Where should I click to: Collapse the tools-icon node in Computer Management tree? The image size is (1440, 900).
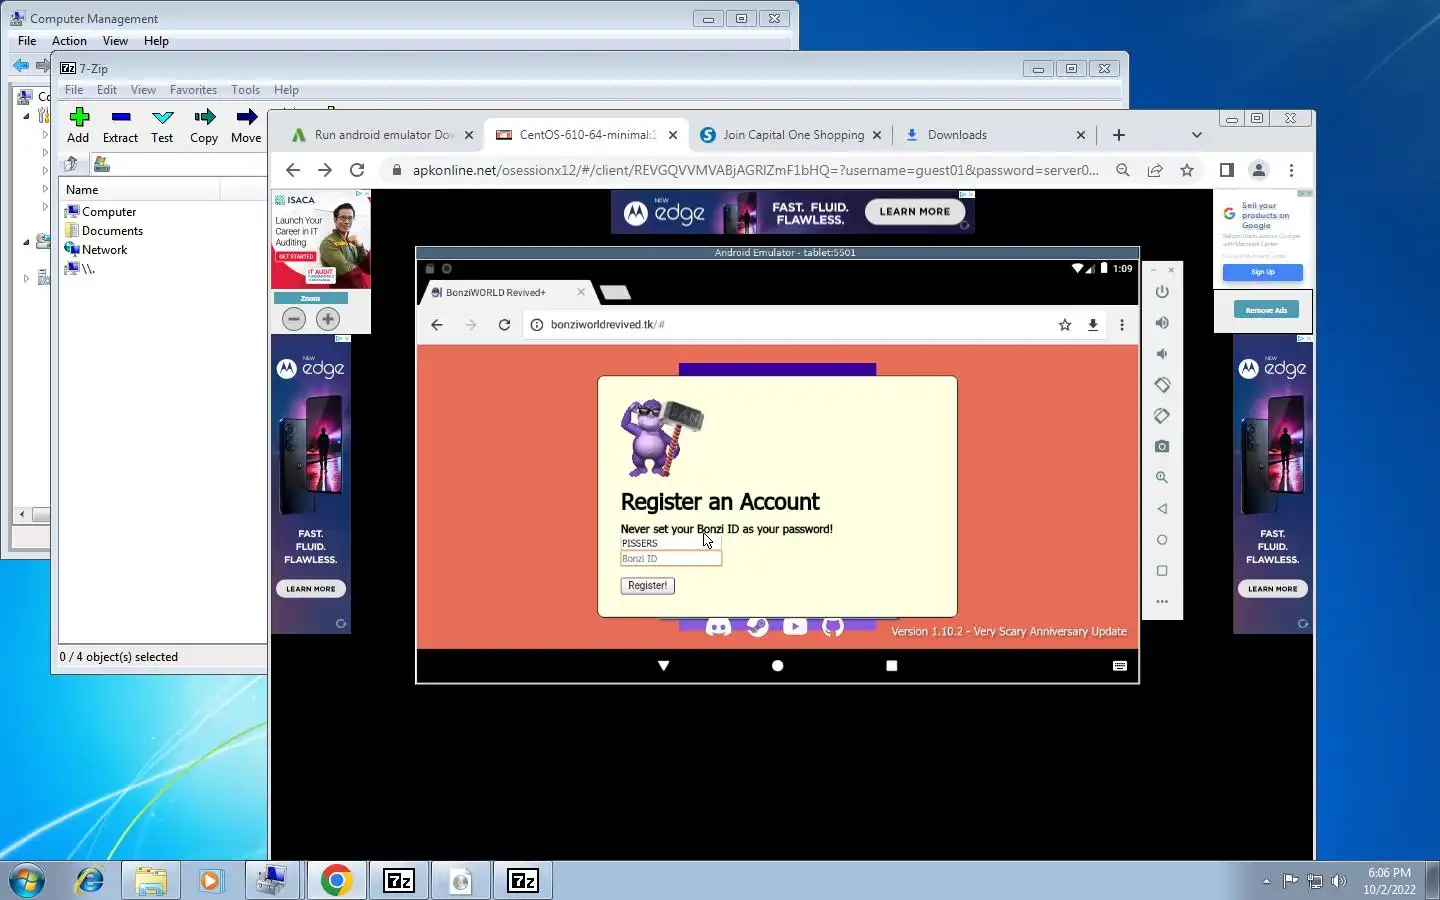tap(27, 116)
